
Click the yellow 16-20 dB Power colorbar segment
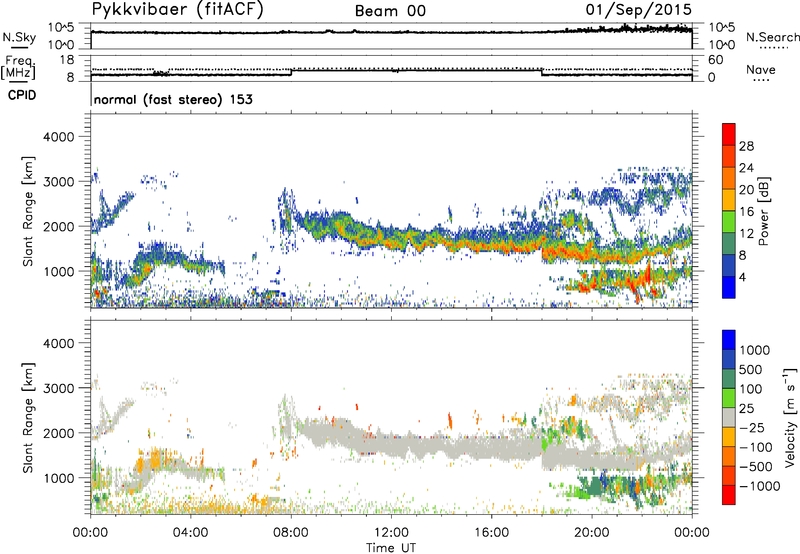[729, 200]
